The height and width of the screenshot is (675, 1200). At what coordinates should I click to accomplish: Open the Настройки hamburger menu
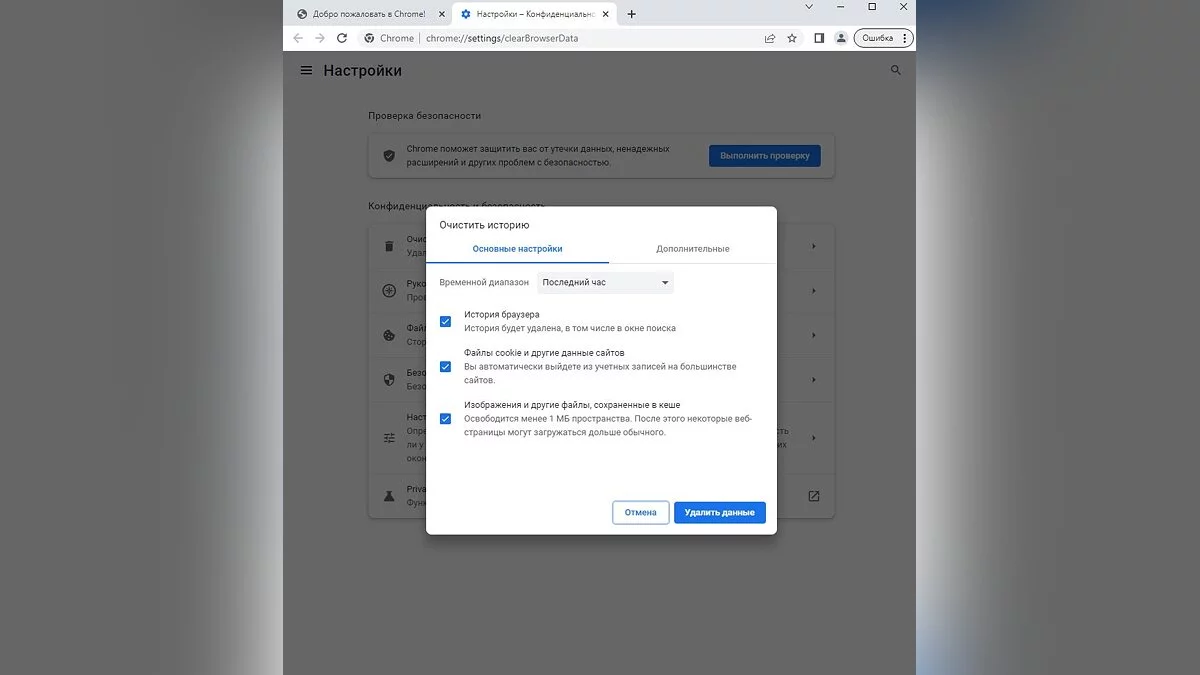(306, 71)
